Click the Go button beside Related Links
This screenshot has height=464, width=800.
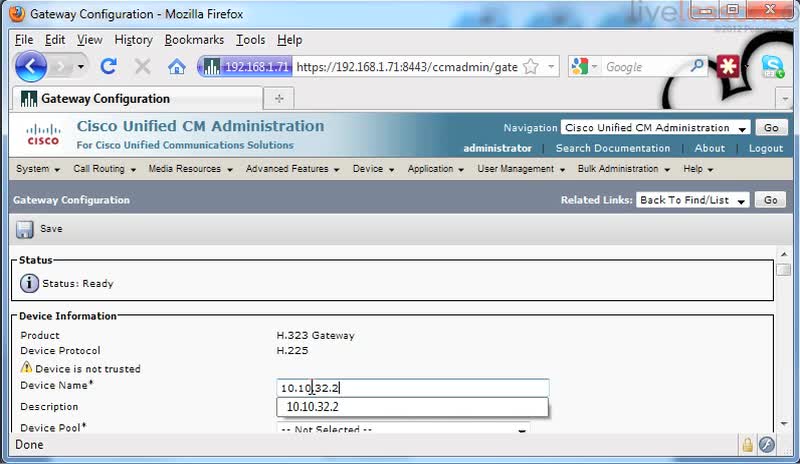click(770, 200)
